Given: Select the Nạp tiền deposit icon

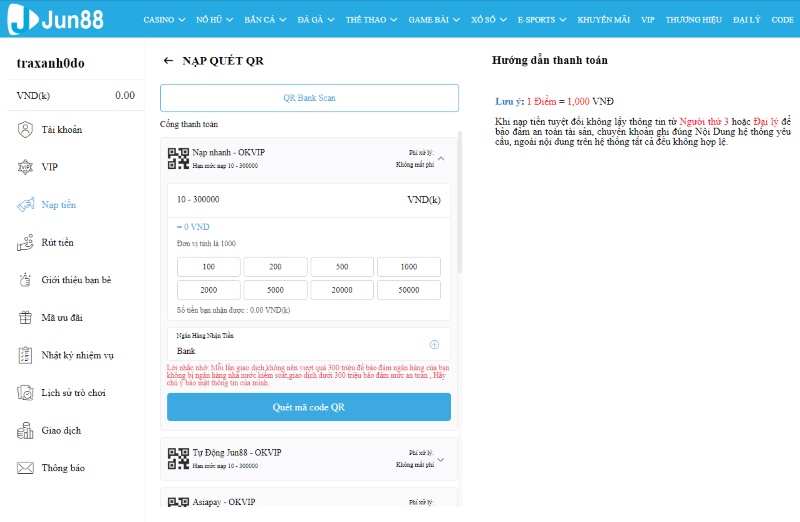Looking at the screenshot, I should [25, 205].
